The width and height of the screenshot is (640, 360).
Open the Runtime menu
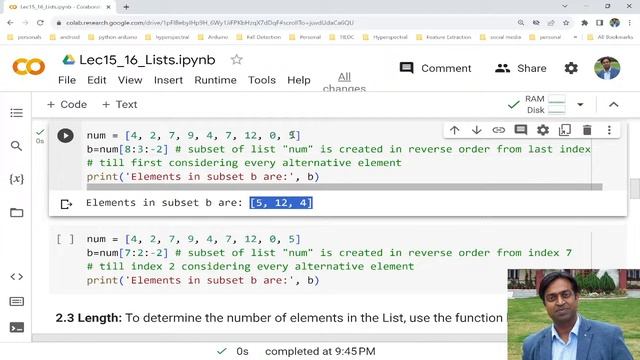pos(215,80)
